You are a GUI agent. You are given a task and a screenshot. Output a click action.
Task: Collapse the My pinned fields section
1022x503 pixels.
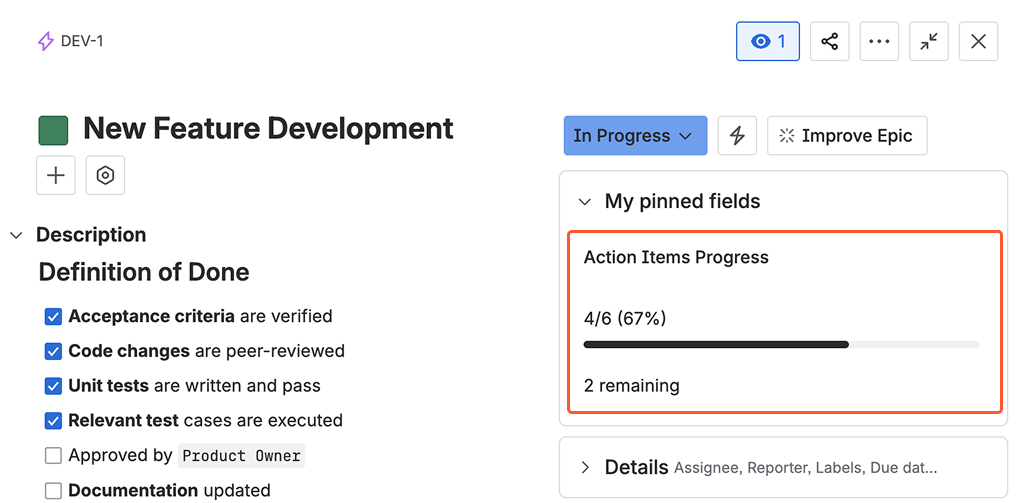pyautogui.click(x=585, y=202)
